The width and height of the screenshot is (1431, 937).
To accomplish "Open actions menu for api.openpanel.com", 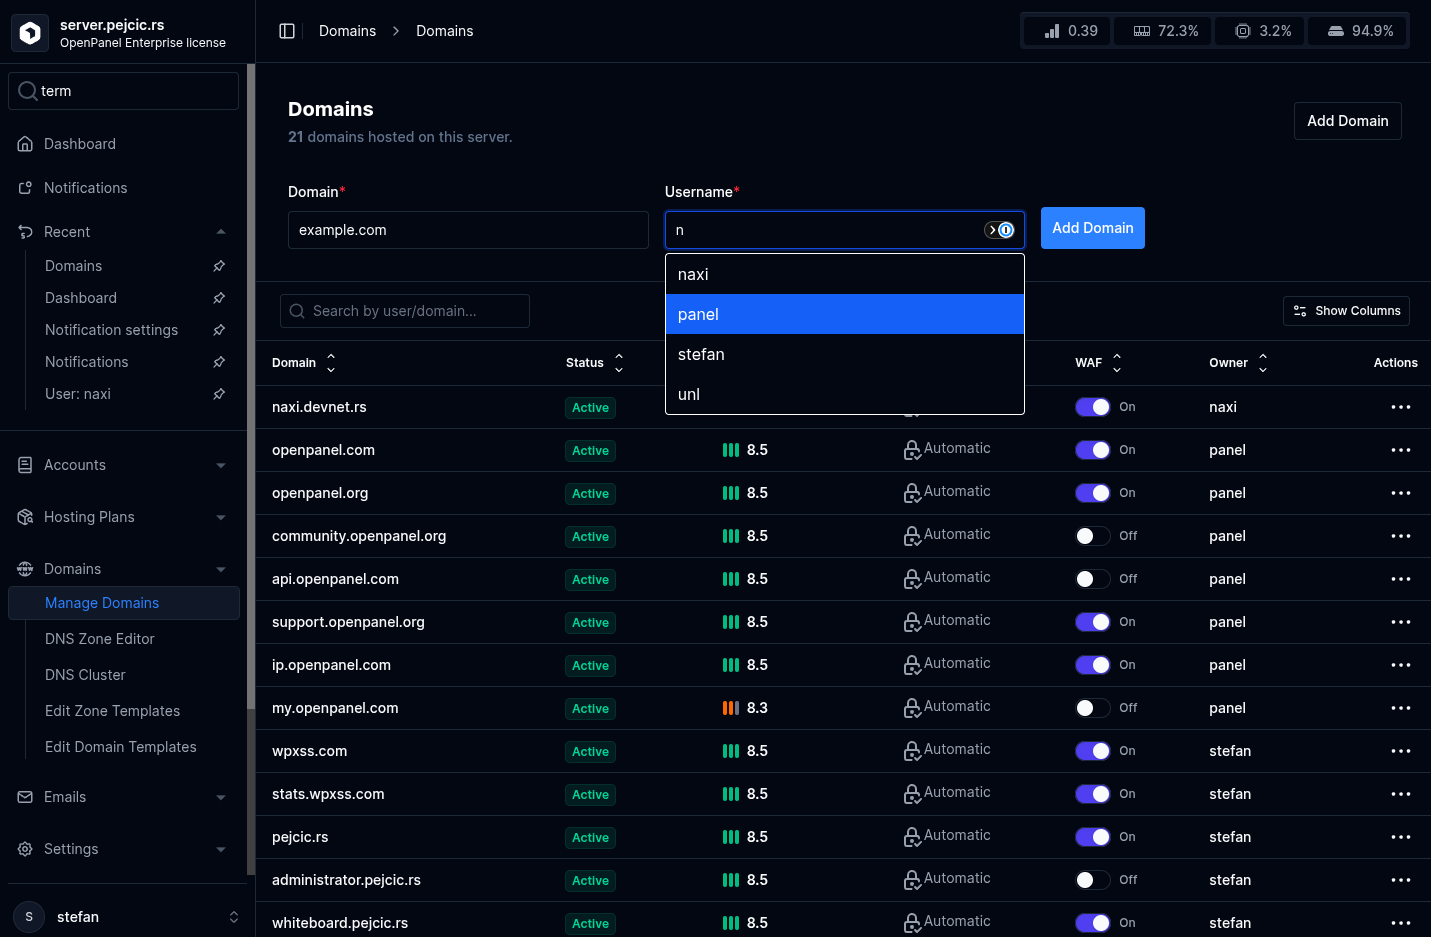I will 1401,579.
